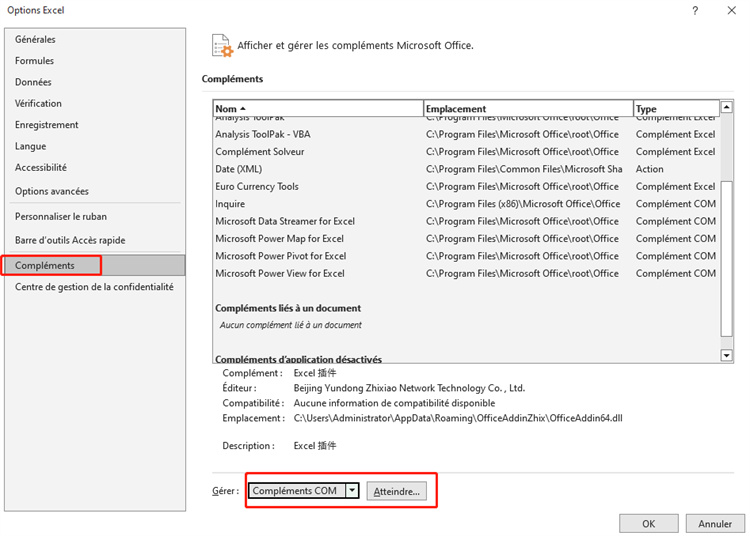The width and height of the screenshot is (750, 536).
Task: Sort list by the Nom column header
Action: 318,109
